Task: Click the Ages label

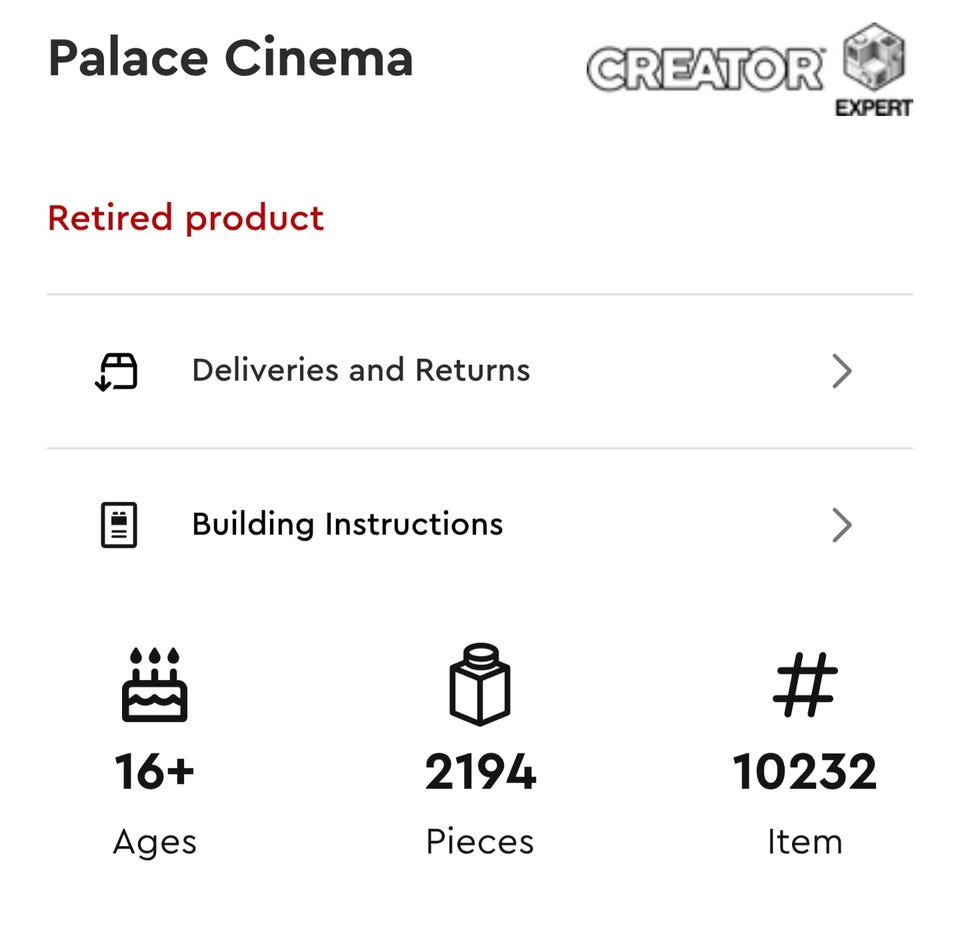Action: pyautogui.click(x=154, y=842)
